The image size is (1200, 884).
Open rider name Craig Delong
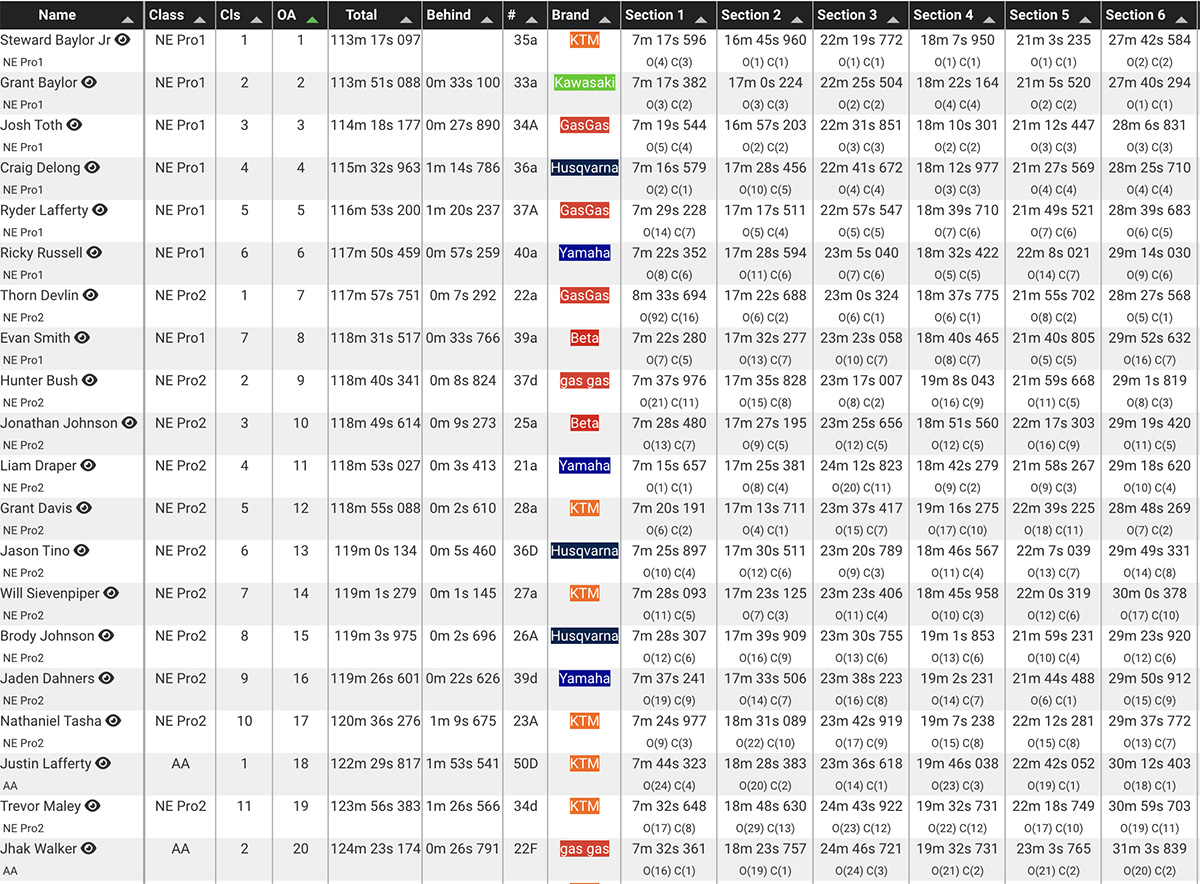40,168
